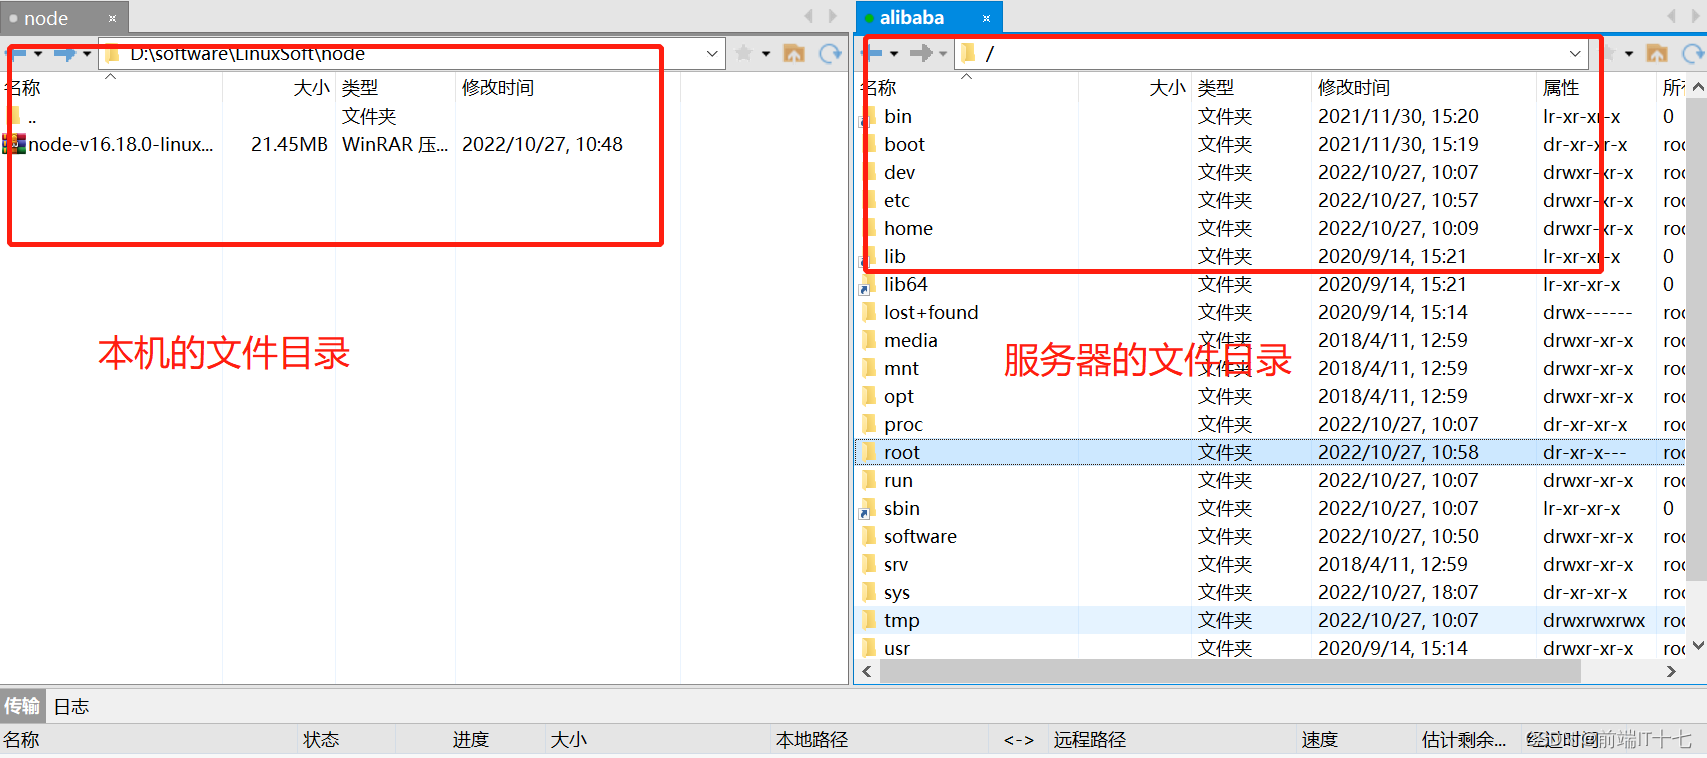Go to home folder in local node pane
1707x758 pixels.
794,53
